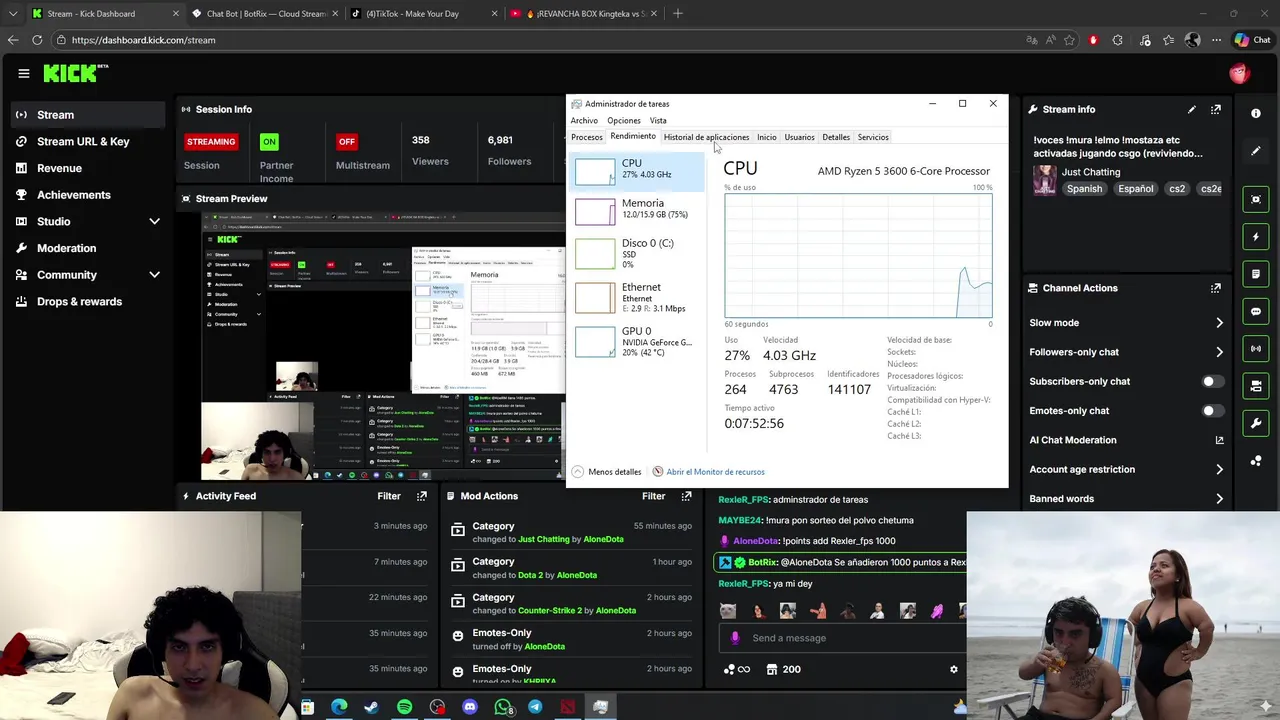Collapse Task Manager with Menos detalles
This screenshot has height=720, width=1280.
coord(607,472)
